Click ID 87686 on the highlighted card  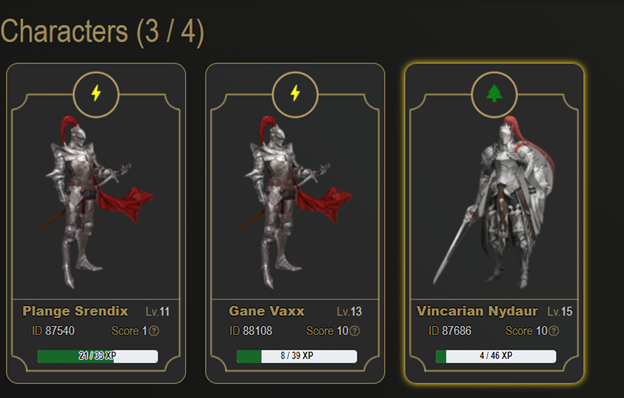(x=450, y=331)
